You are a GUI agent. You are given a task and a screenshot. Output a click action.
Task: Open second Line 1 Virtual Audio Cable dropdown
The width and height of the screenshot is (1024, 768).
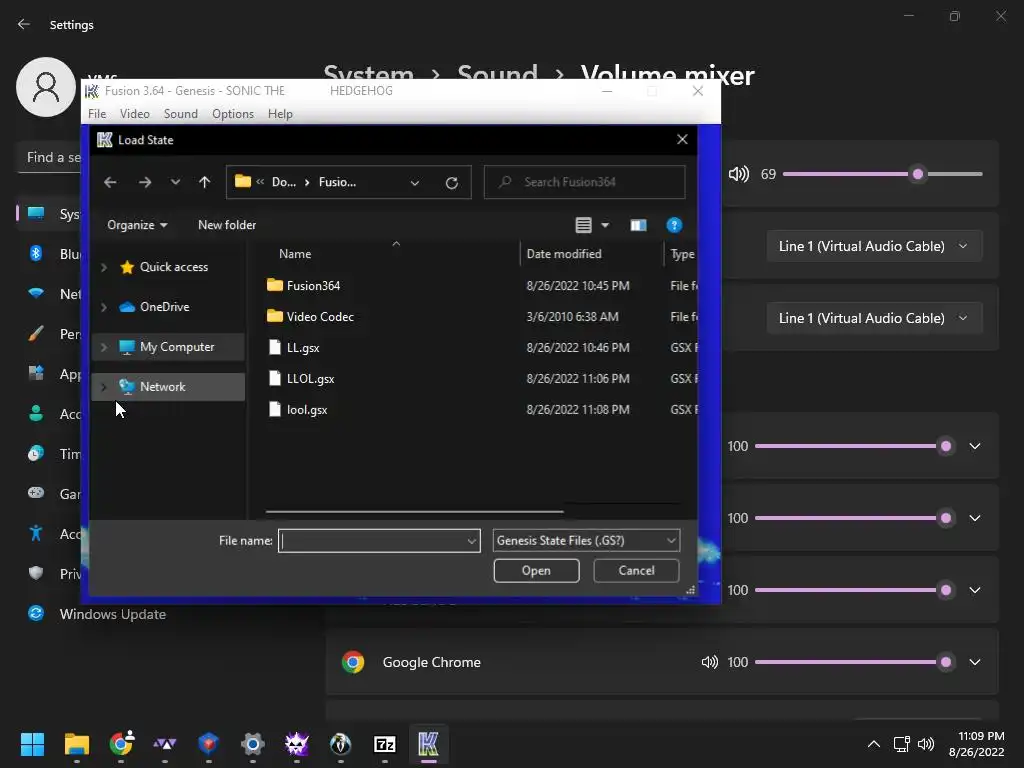point(874,318)
